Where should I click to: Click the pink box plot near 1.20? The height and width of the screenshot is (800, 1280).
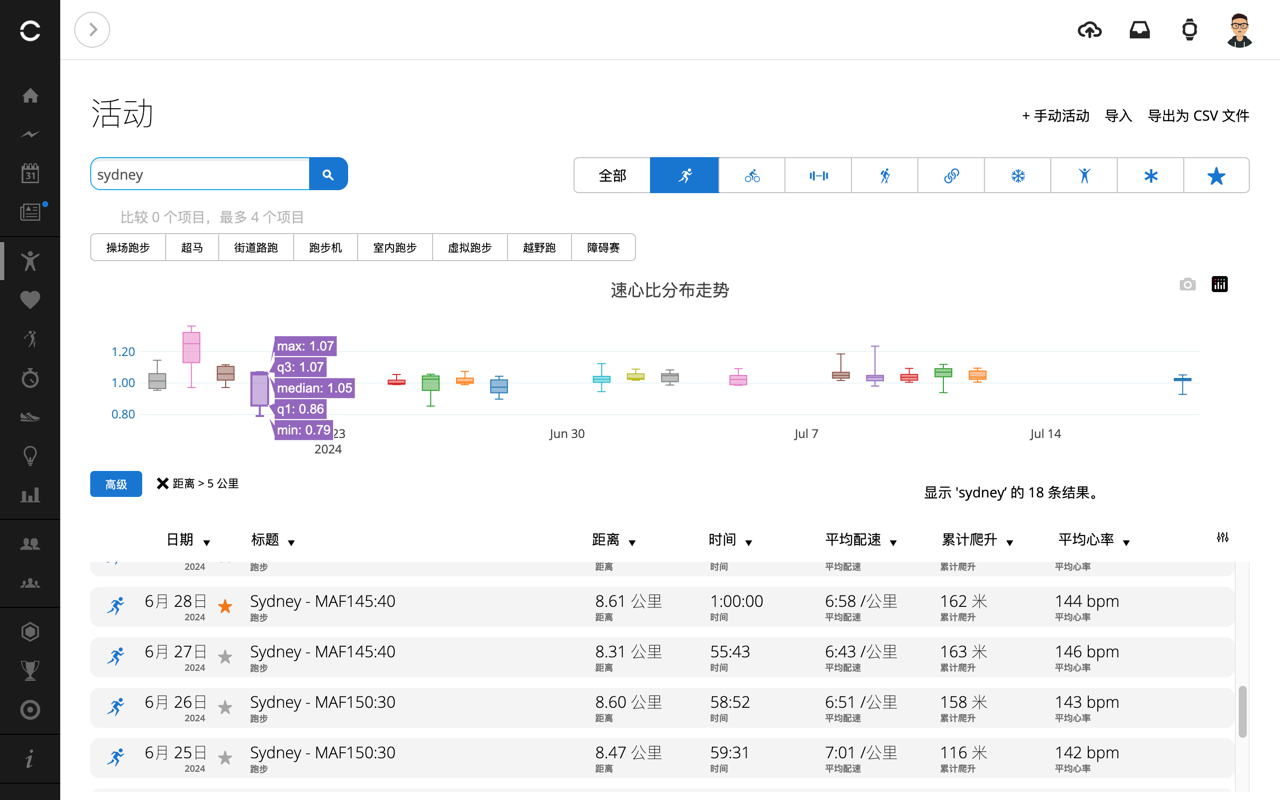(x=191, y=347)
